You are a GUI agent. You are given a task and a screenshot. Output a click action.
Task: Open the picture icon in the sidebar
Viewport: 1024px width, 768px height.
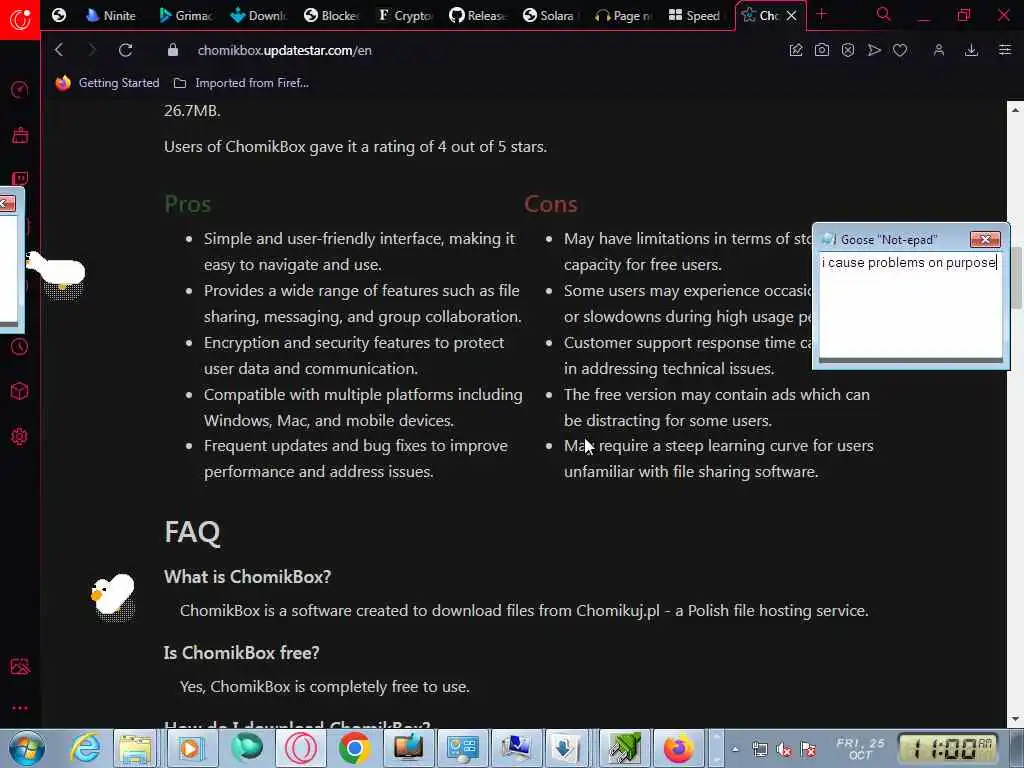click(20, 666)
